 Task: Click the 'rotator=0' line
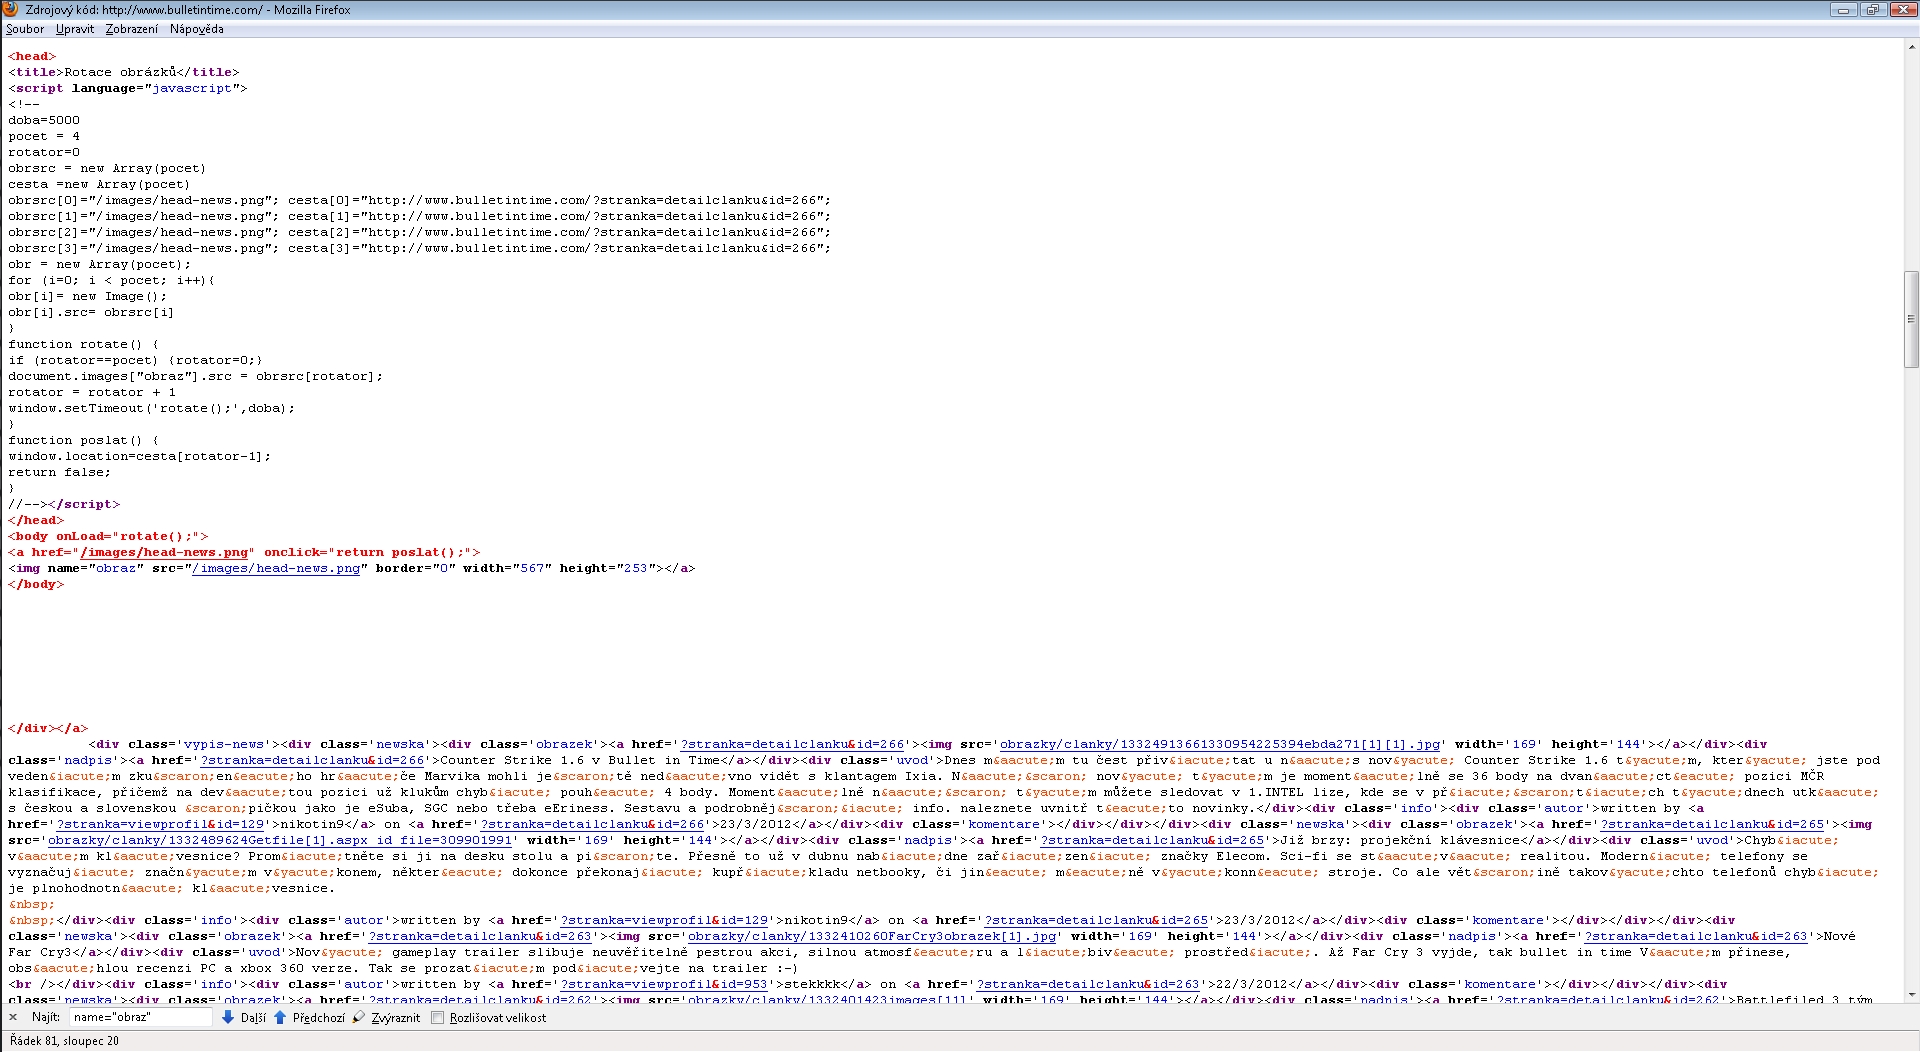[x=44, y=152]
